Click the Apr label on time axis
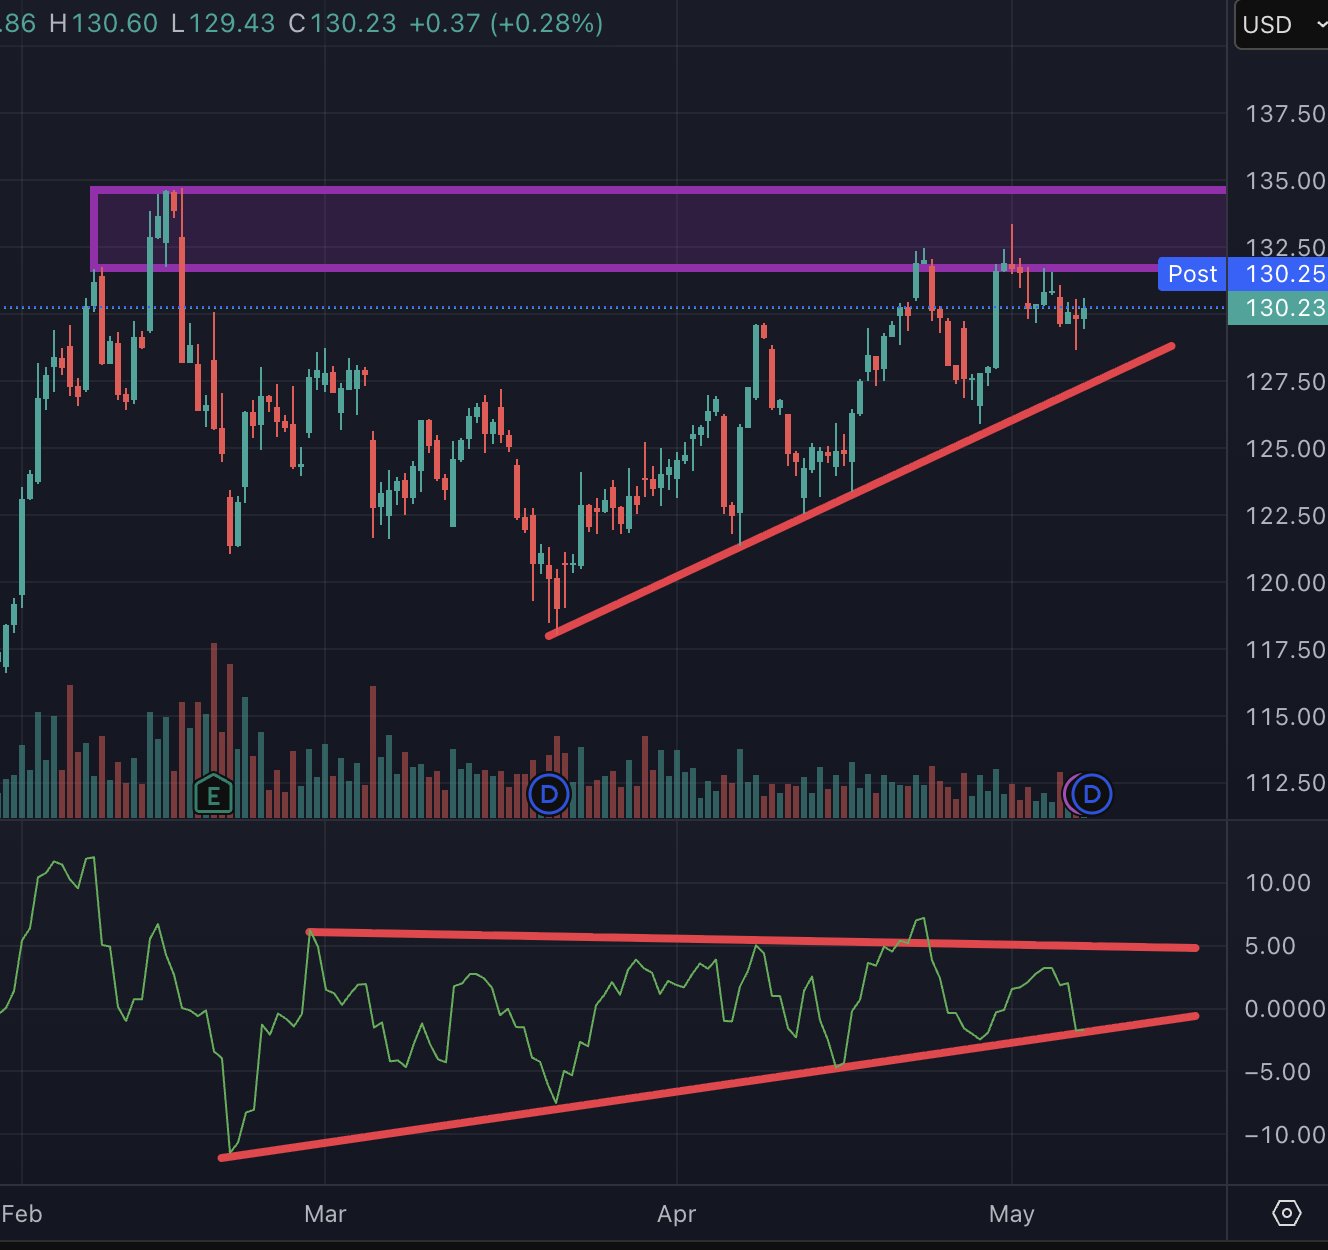Screen dimensions: 1328x1250 pyautogui.click(x=676, y=1214)
